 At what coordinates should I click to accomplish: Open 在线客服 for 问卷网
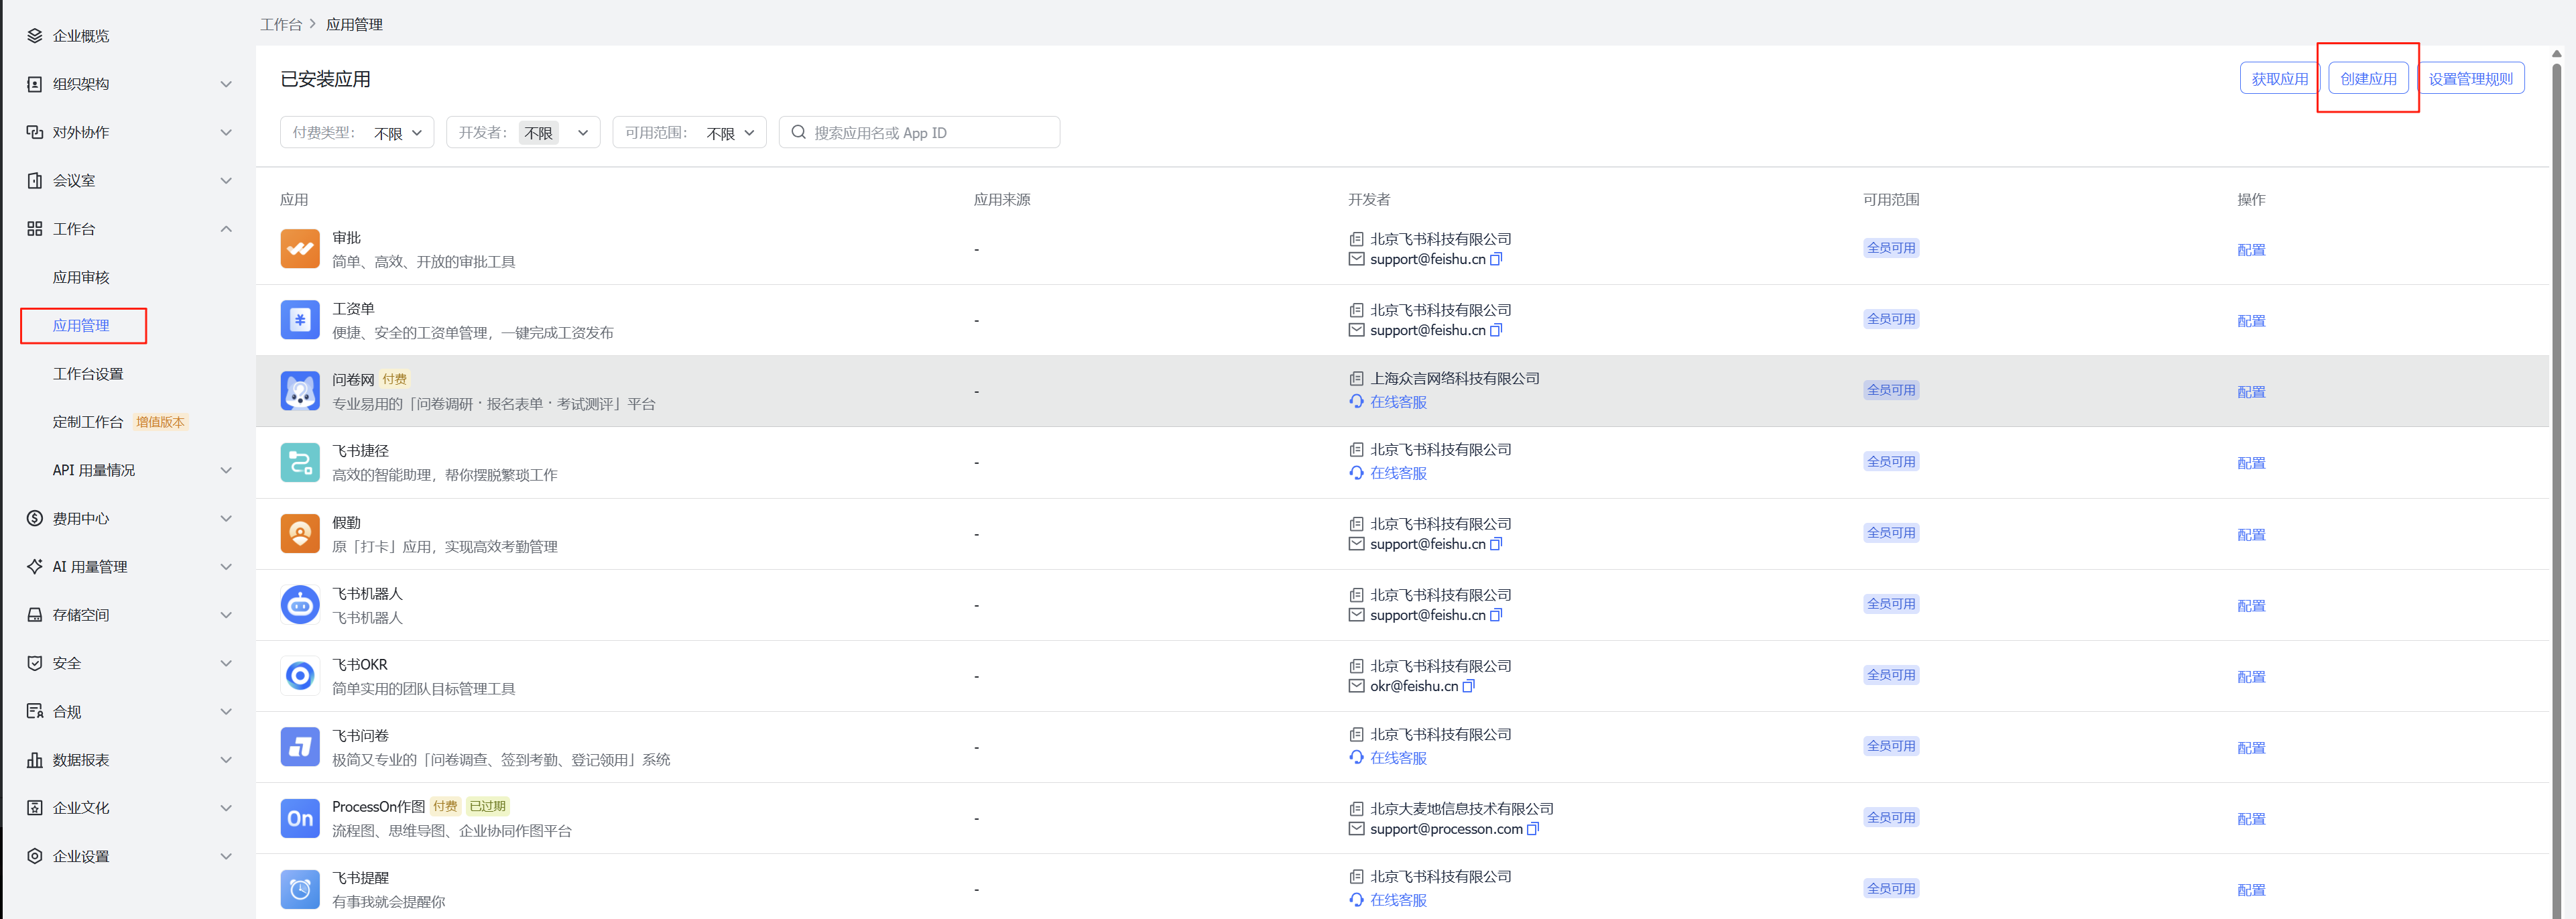1398,401
